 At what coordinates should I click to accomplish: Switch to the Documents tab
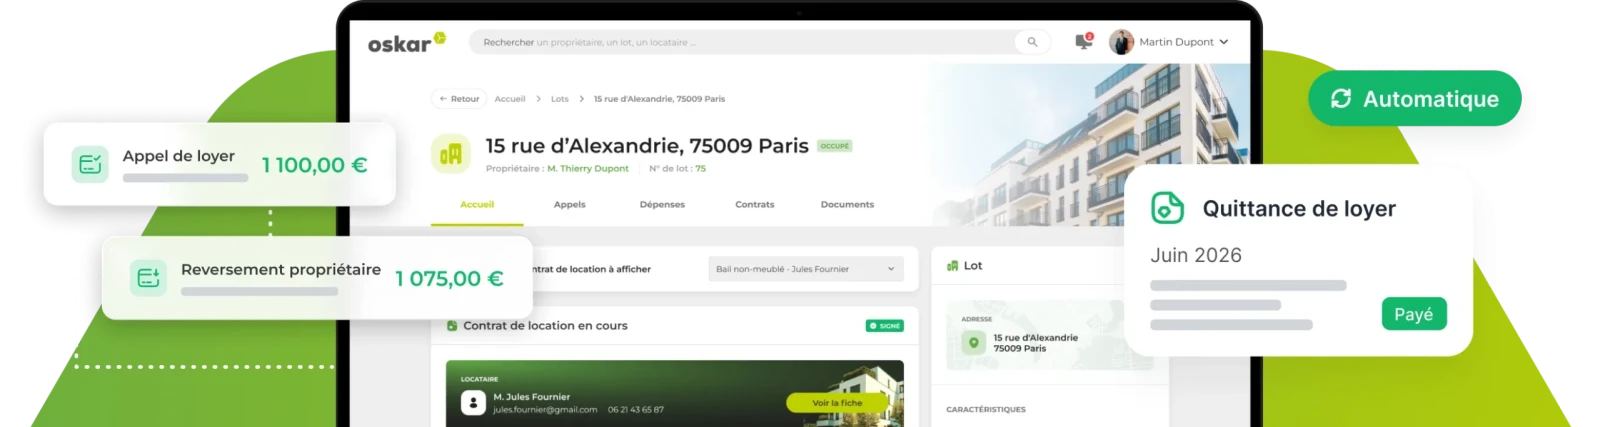(x=847, y=204)
